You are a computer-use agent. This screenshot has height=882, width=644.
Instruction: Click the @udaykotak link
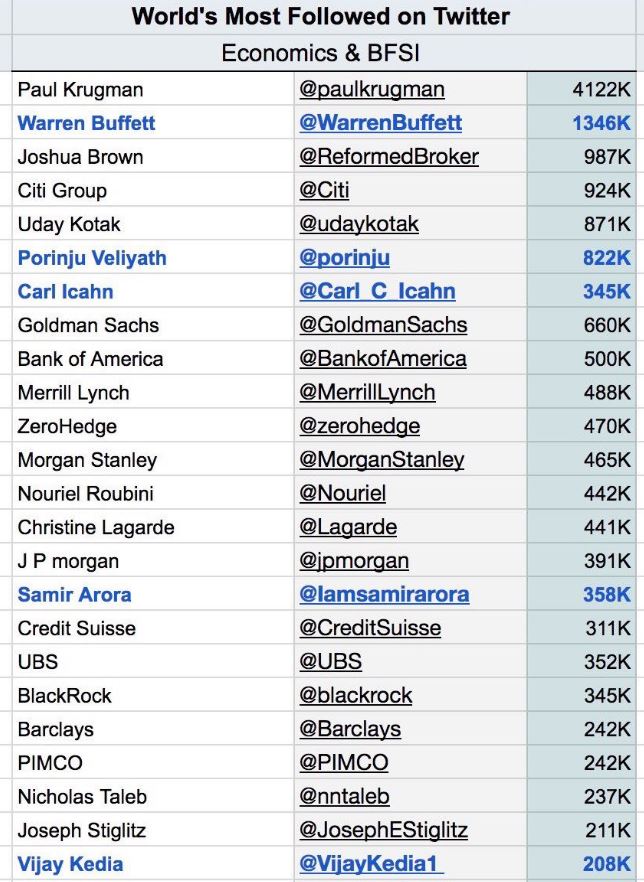click(358, 224)
